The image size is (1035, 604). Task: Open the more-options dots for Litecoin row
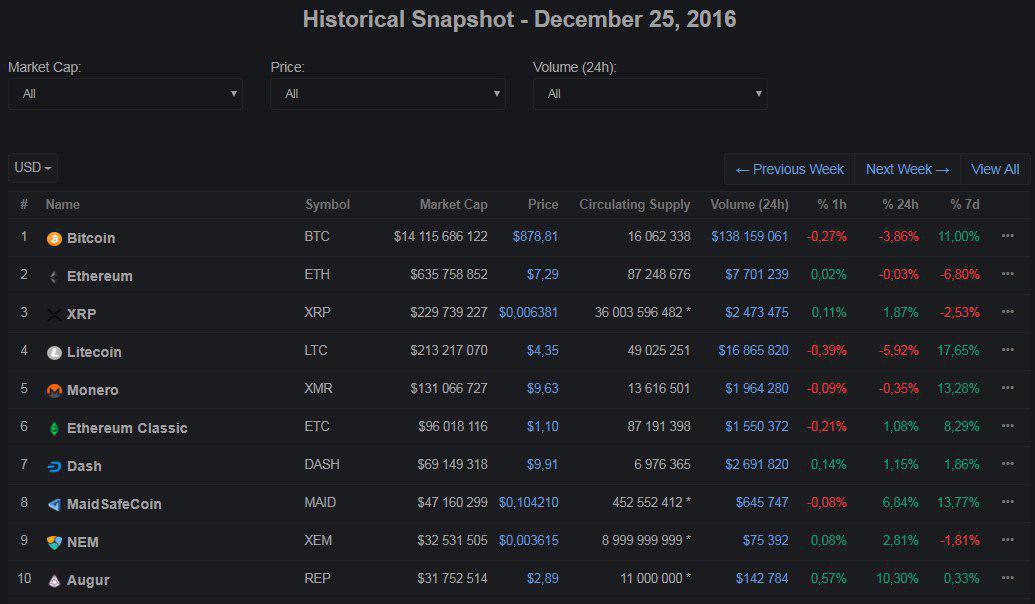(x=1007, y=350)
